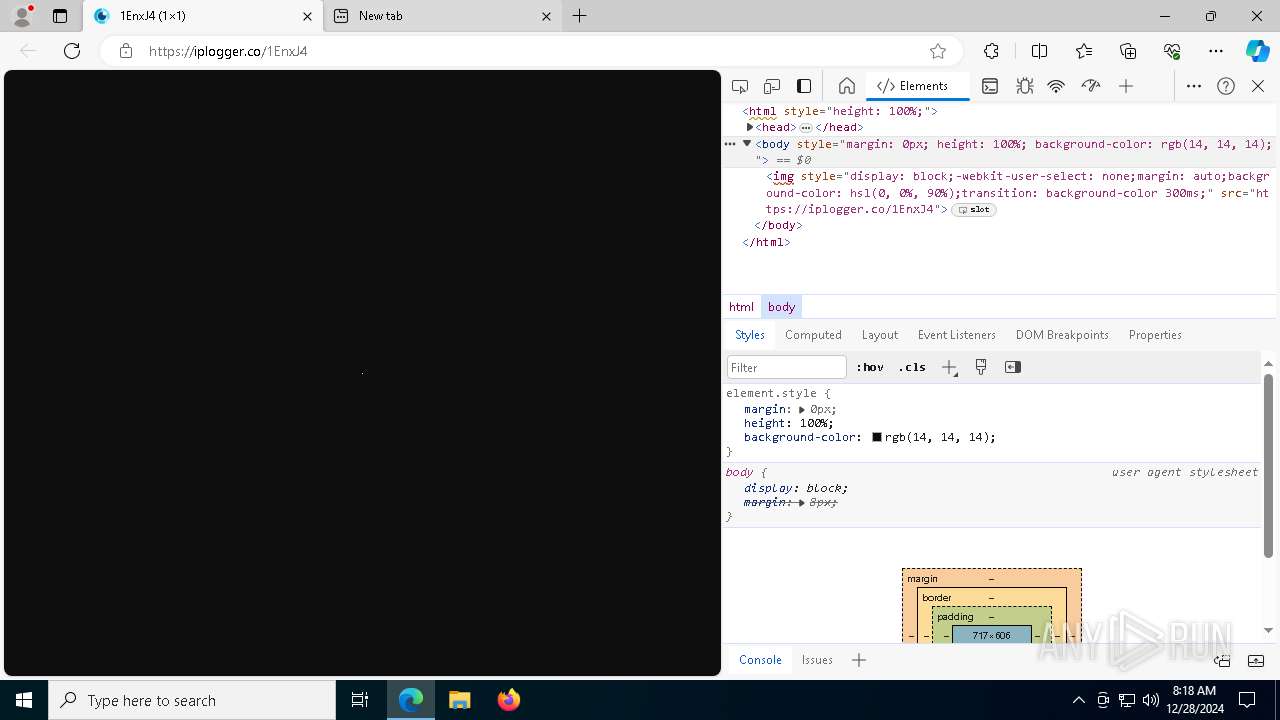The image size is (1280, 720).
Task: Open the user profile icon
Action: click(x=22, y=16)
